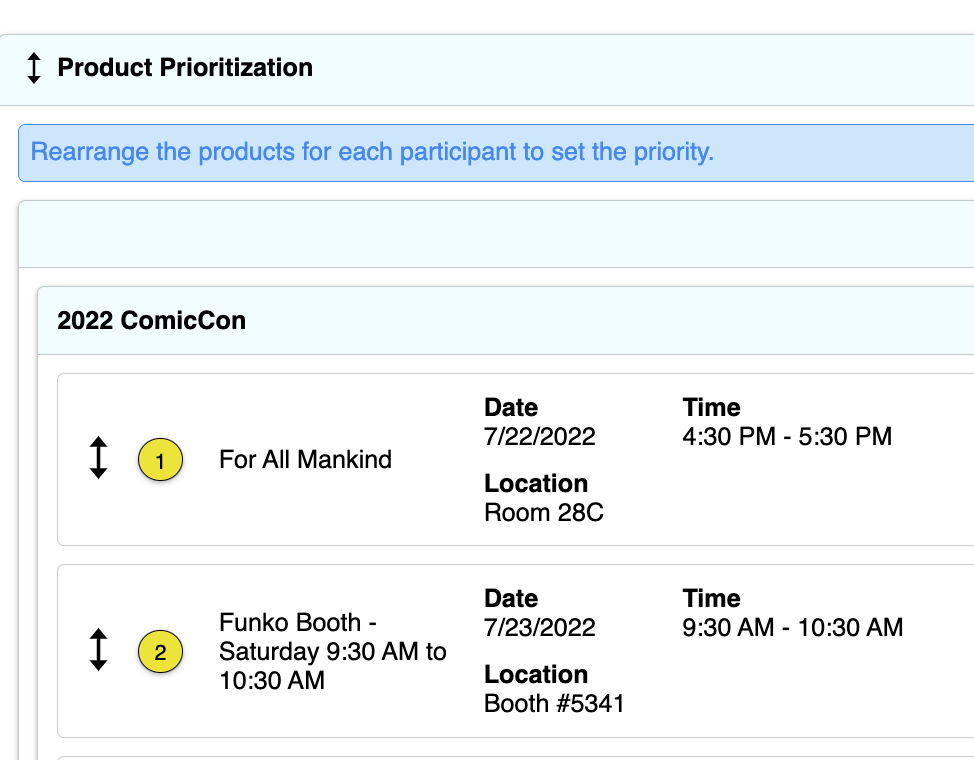Click the blue rearrange products info banner
Image resolution: width=974 pixels, height=760 pixels.
pos(496,153)
